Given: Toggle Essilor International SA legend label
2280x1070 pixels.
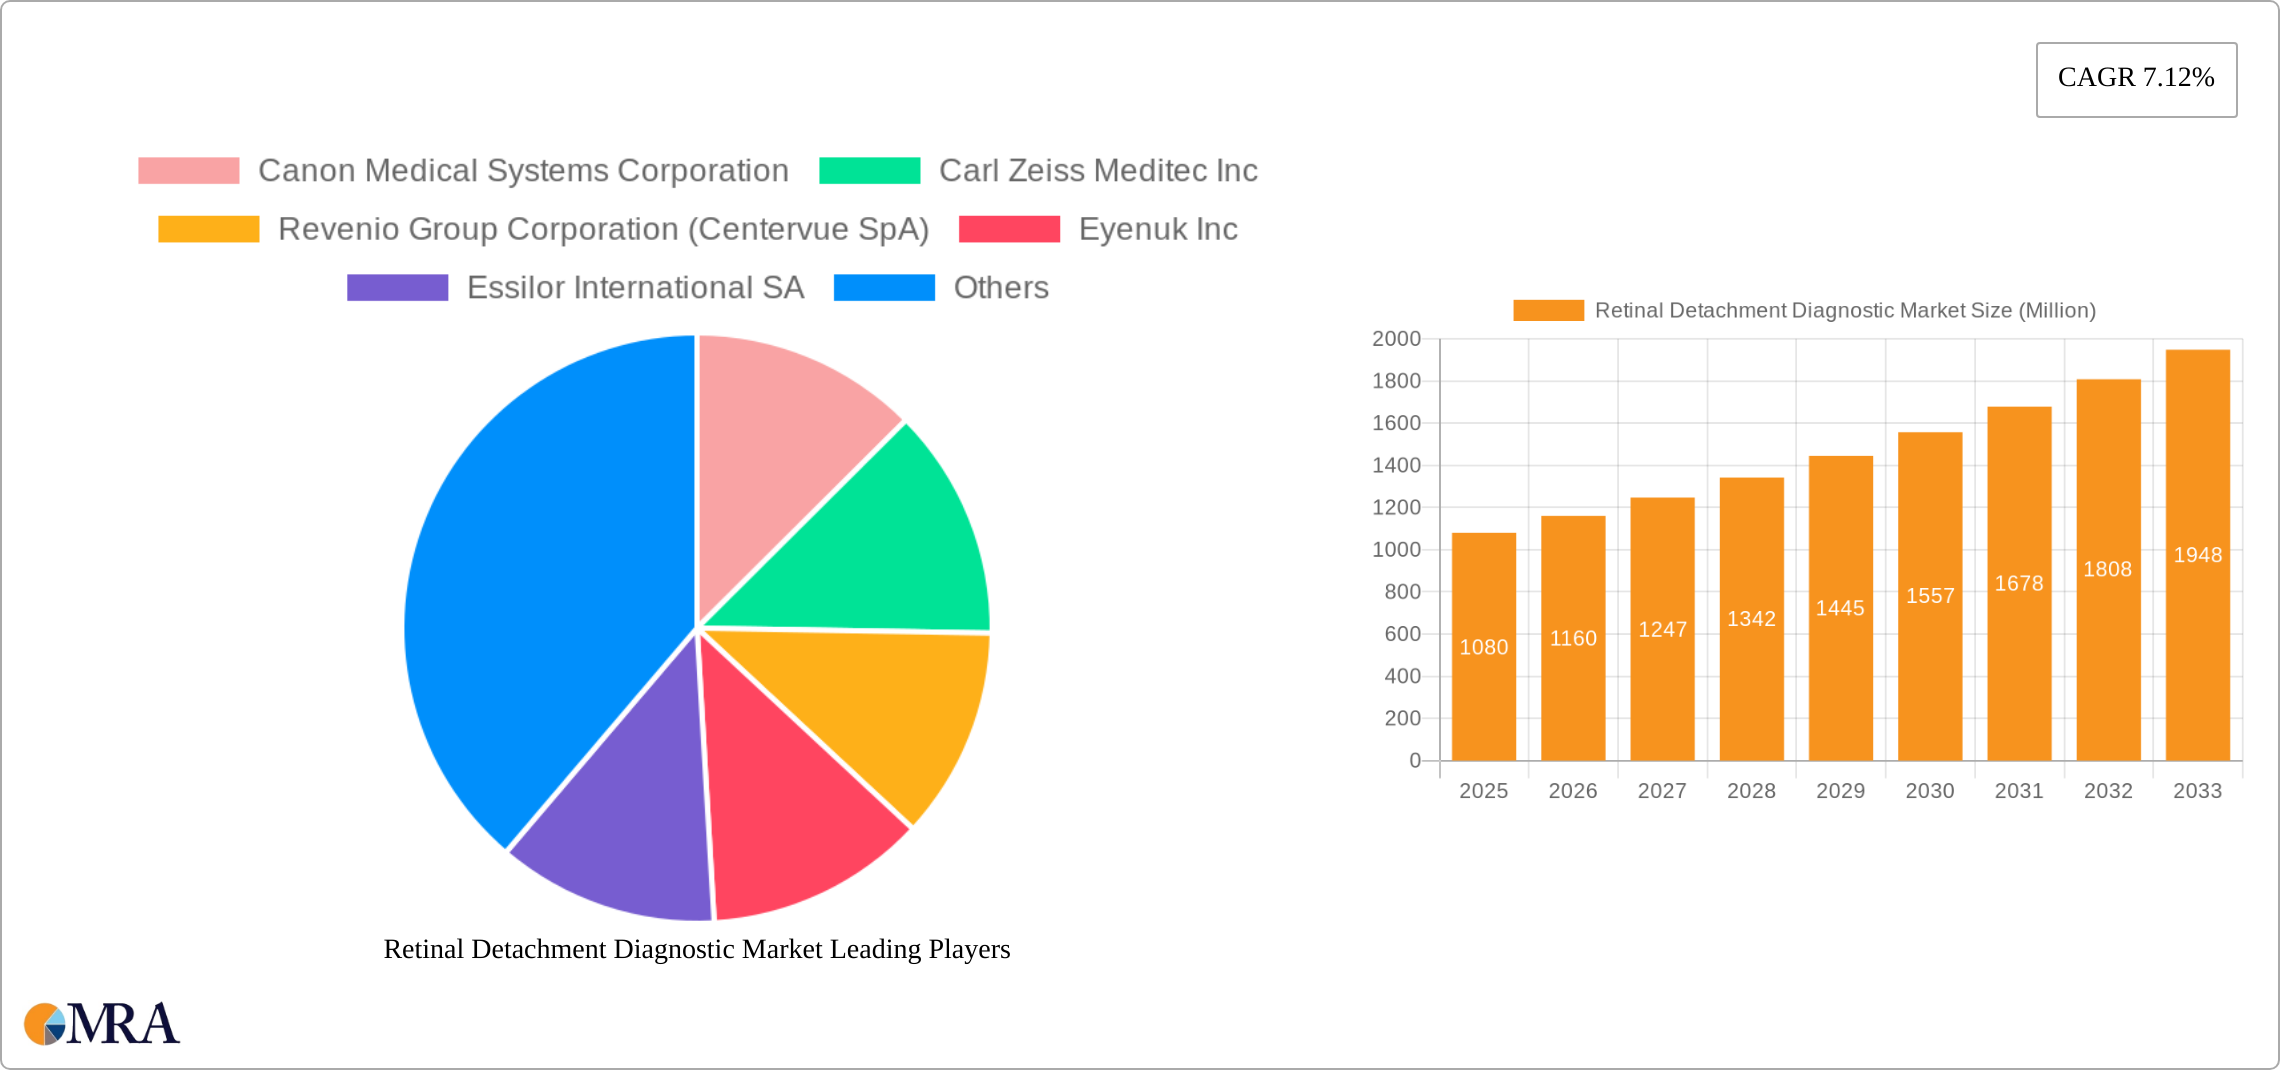Looking at the screenshot, I should [x=636, y=288].
